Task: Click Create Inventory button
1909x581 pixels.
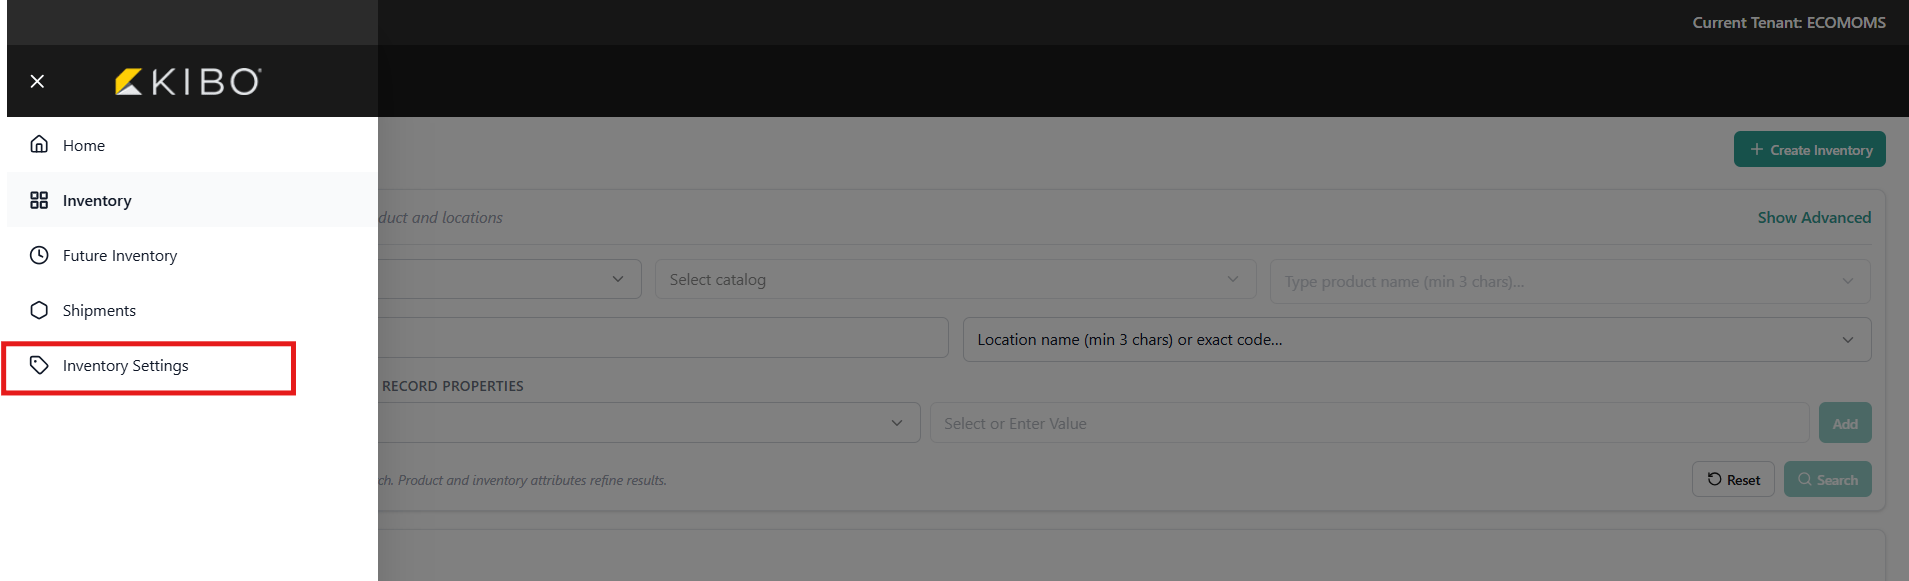Action: click(1809, 149)
